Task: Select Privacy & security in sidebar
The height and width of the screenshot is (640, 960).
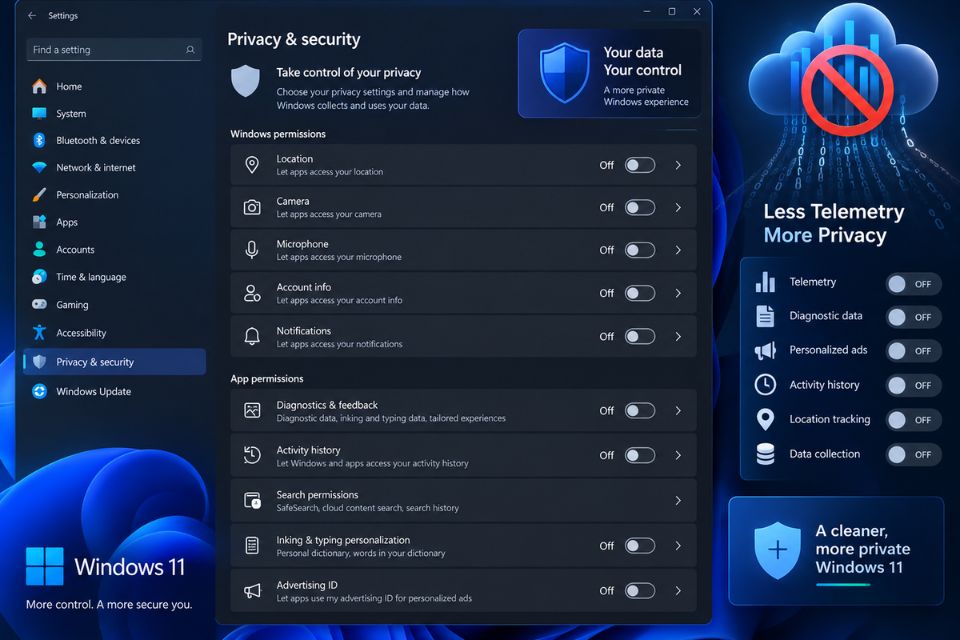Action: 114,362
